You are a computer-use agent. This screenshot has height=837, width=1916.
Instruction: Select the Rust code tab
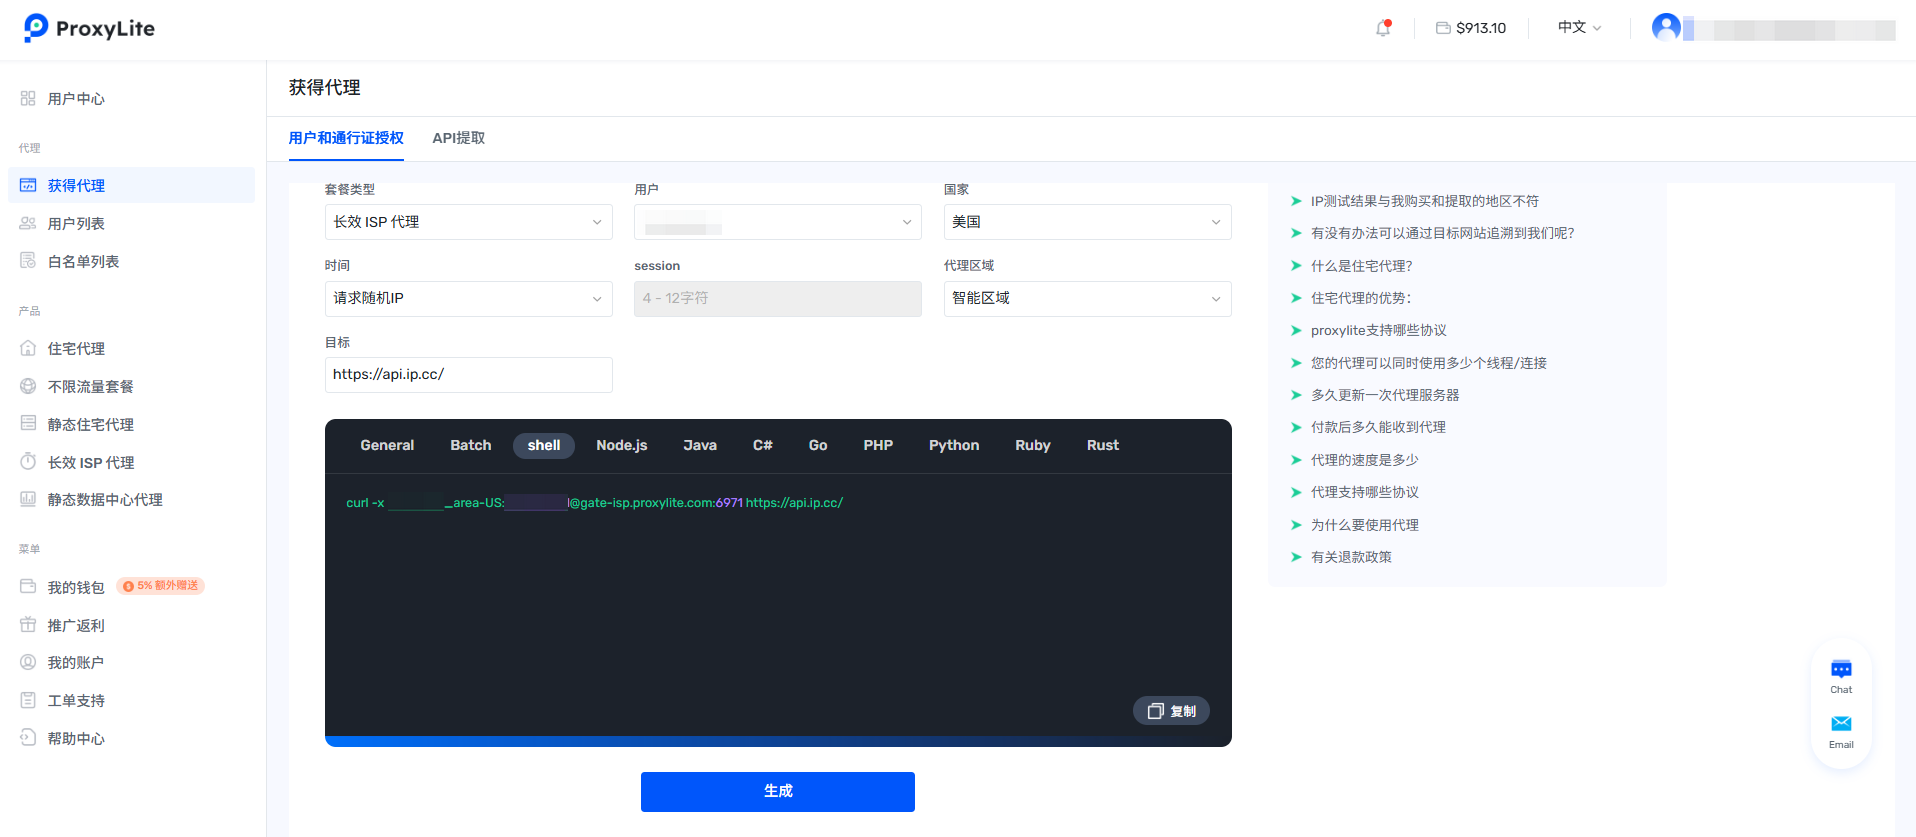point(1103,445)
